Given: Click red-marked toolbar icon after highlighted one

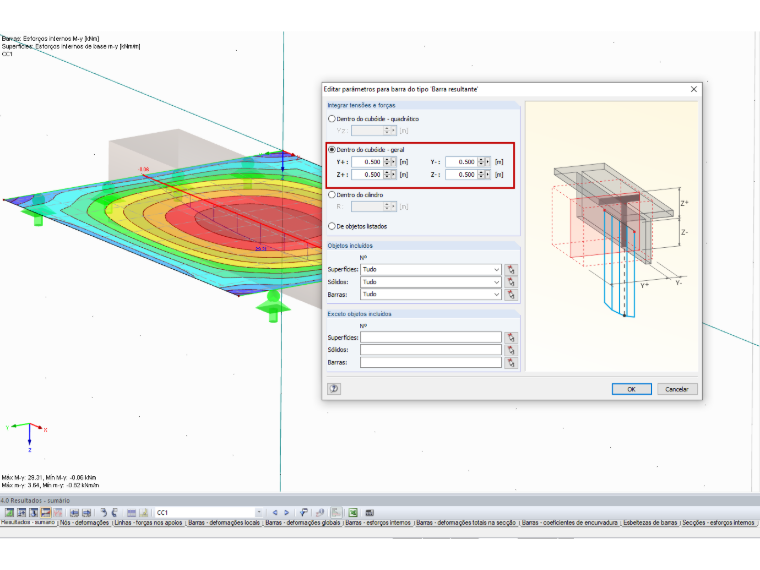Looking at the screenshot, I should coord(58,512).
